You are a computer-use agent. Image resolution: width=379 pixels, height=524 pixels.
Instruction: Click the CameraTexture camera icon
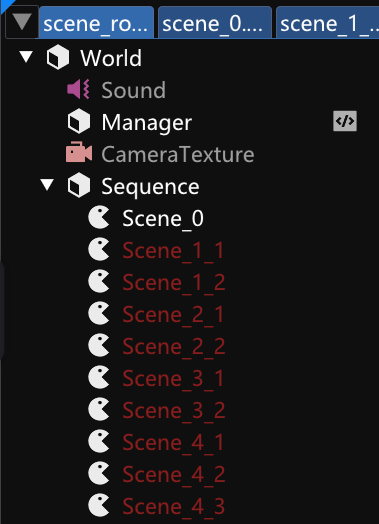point(79,153)
